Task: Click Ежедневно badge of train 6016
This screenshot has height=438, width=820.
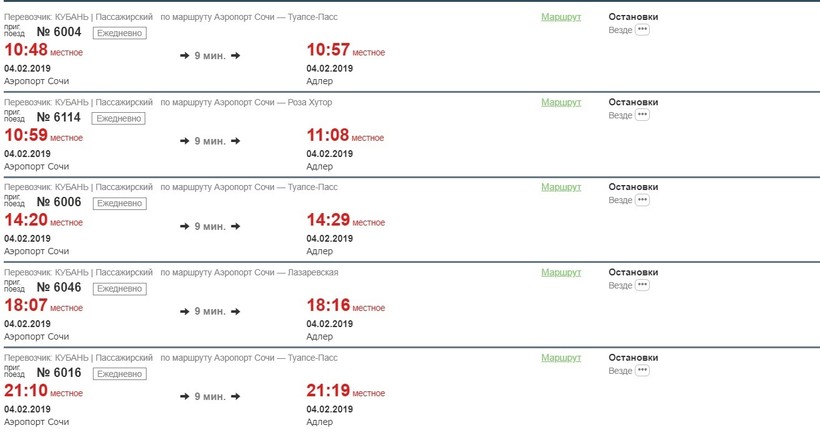Action: (x=119, y=373)
